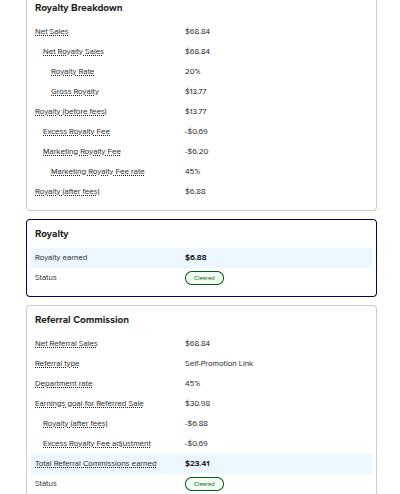Viewport: 400px width, 494px height.
Task: Open Excess Royalty Fee adjustment term
Action: pos(97,444)
